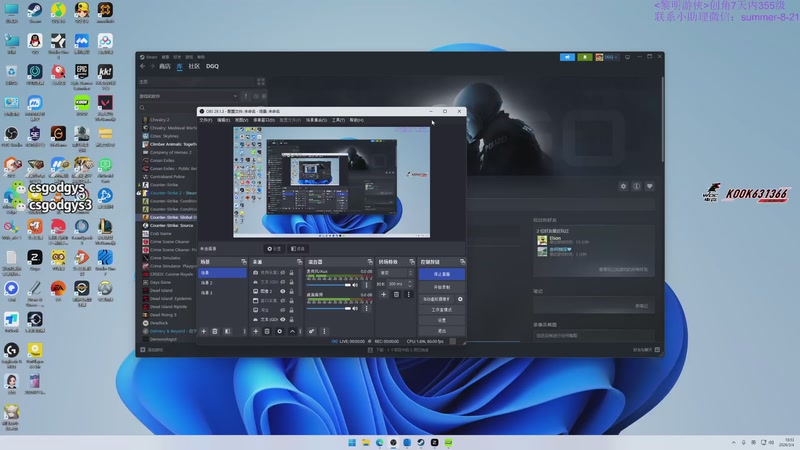Viewport: 800px width, 450px height.
Task: Open advanced audio properties in mixer footer
Action: pos(311,332)
